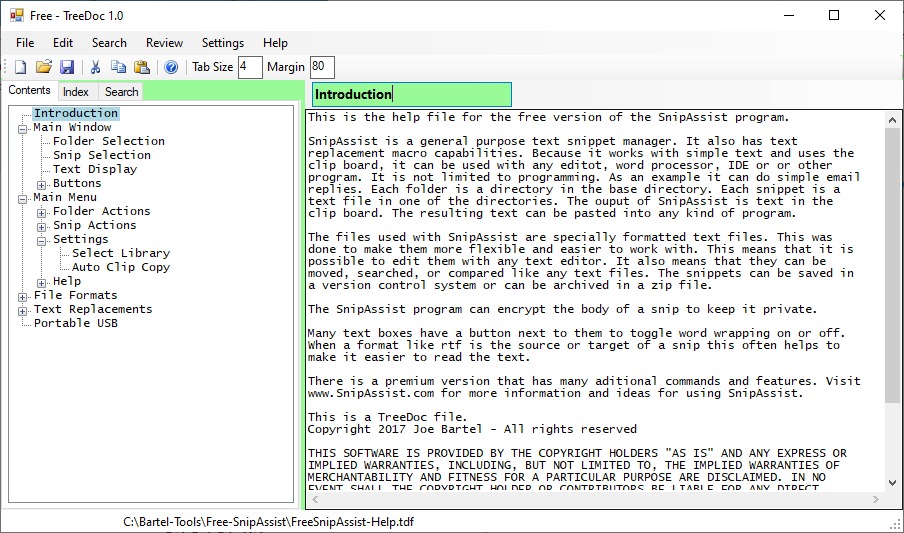Select the Settings tree item
This screenshot has height=533, width=904.
[81, 239]
